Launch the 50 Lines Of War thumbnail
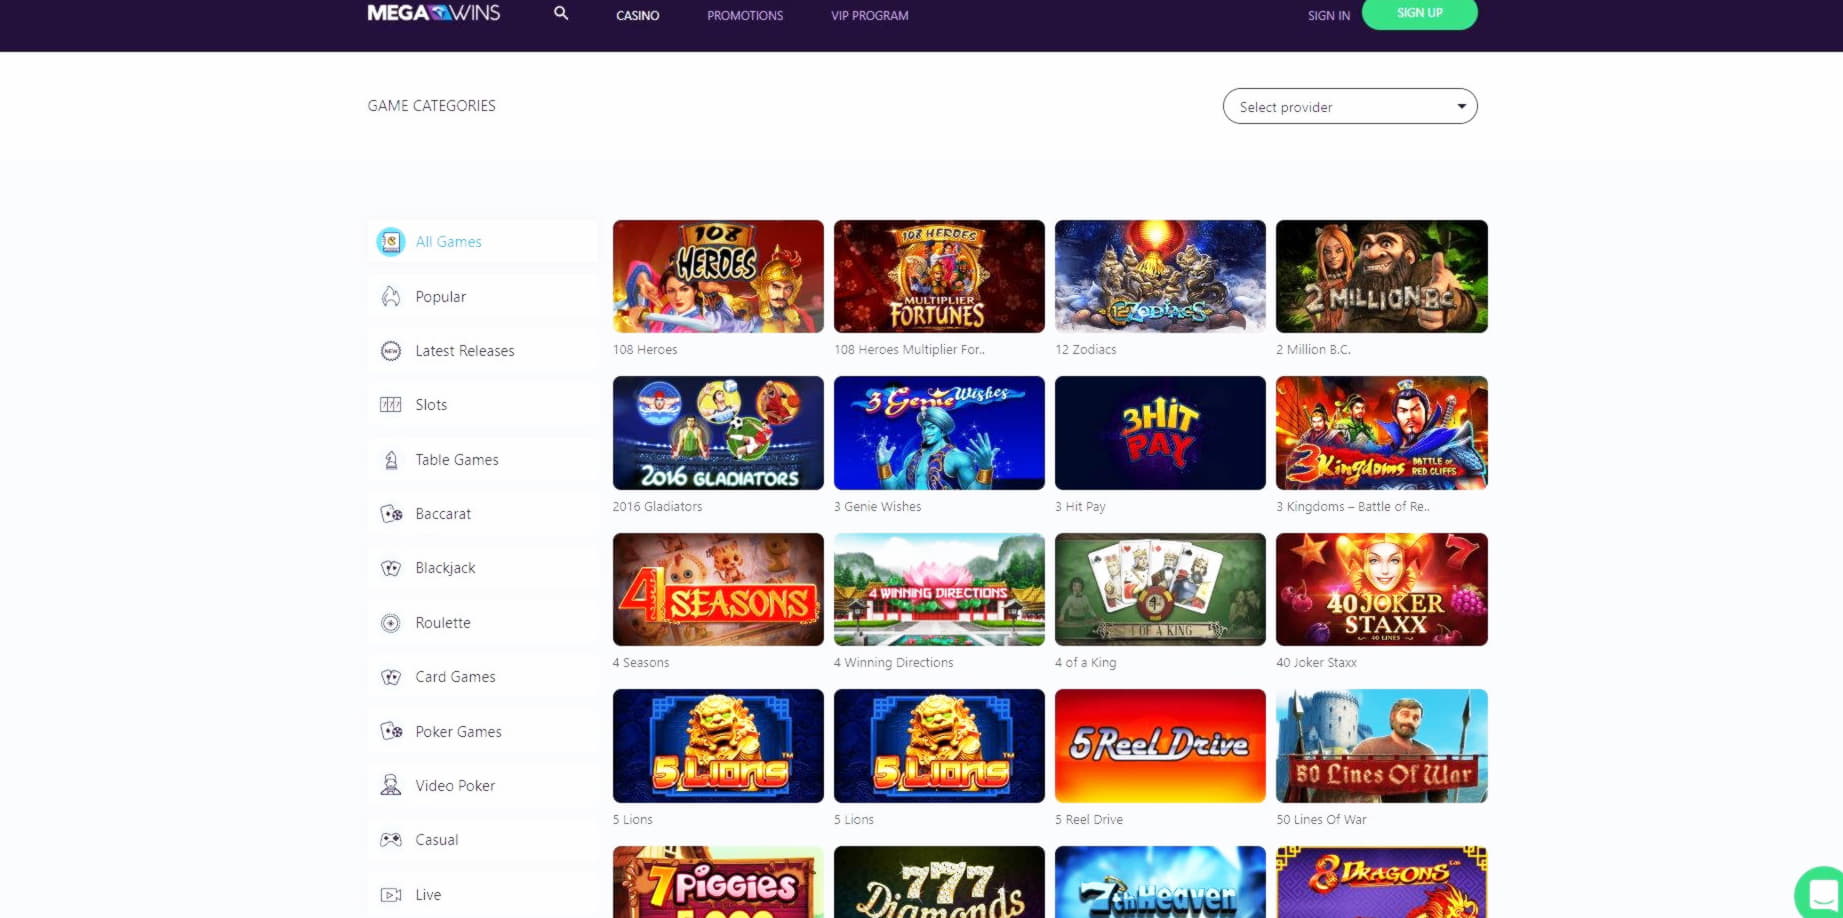The image size is (1843, 918). (x=1382, y=746)
